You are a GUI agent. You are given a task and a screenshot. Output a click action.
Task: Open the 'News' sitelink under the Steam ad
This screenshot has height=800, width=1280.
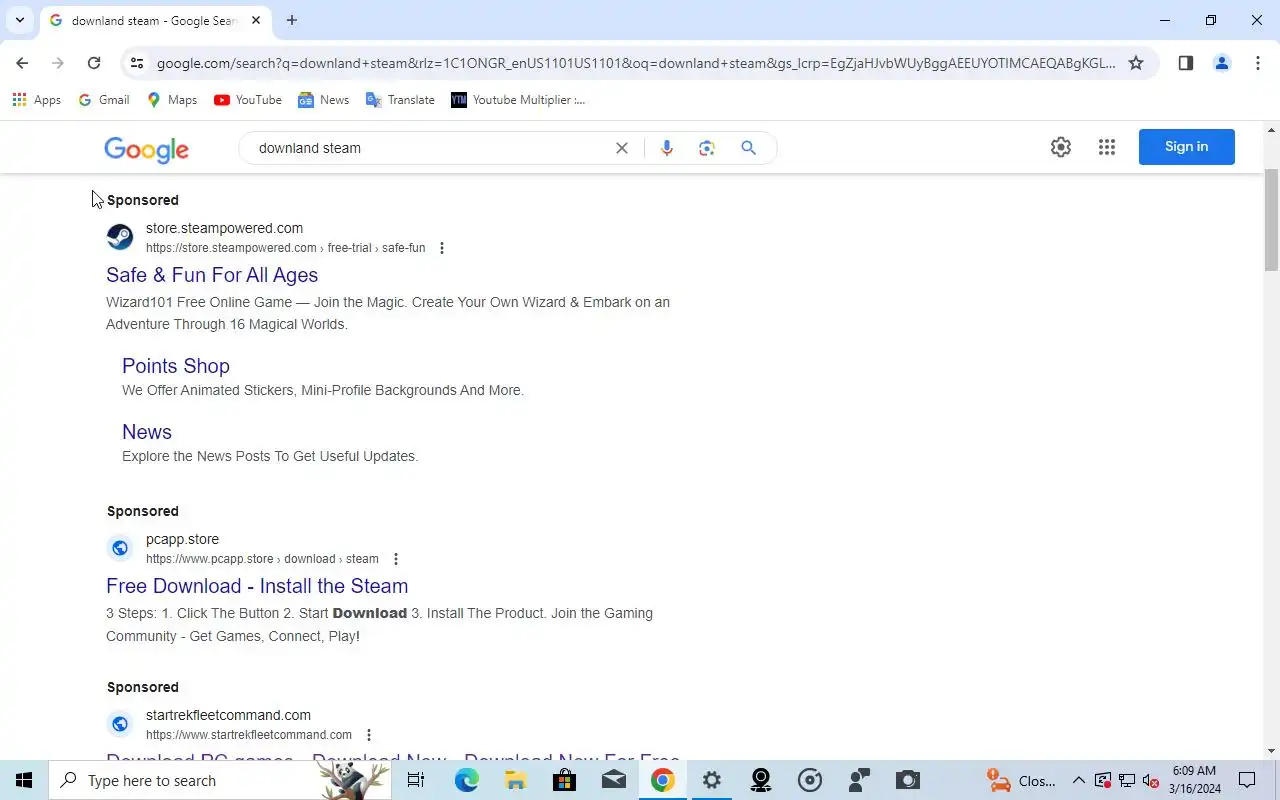(147, 432)
